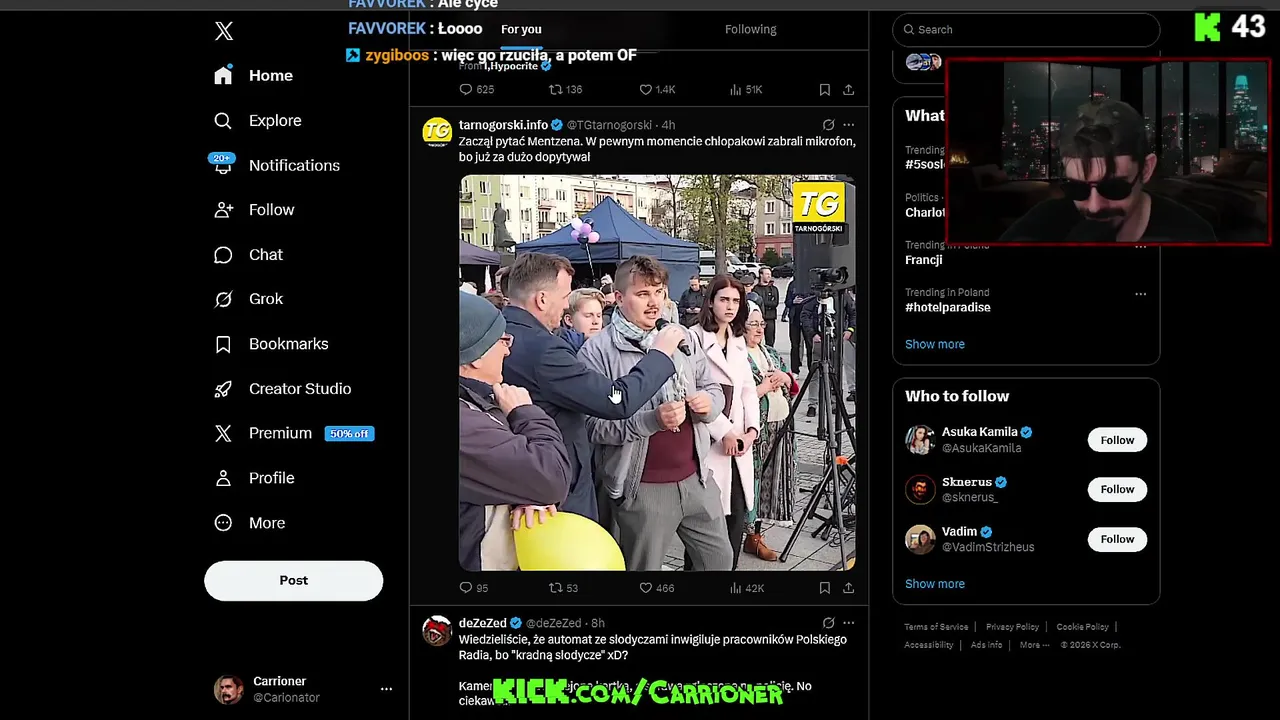Open Chat messages
The width and height of the screenshot is (1280, 720).
tap(249, 255)
